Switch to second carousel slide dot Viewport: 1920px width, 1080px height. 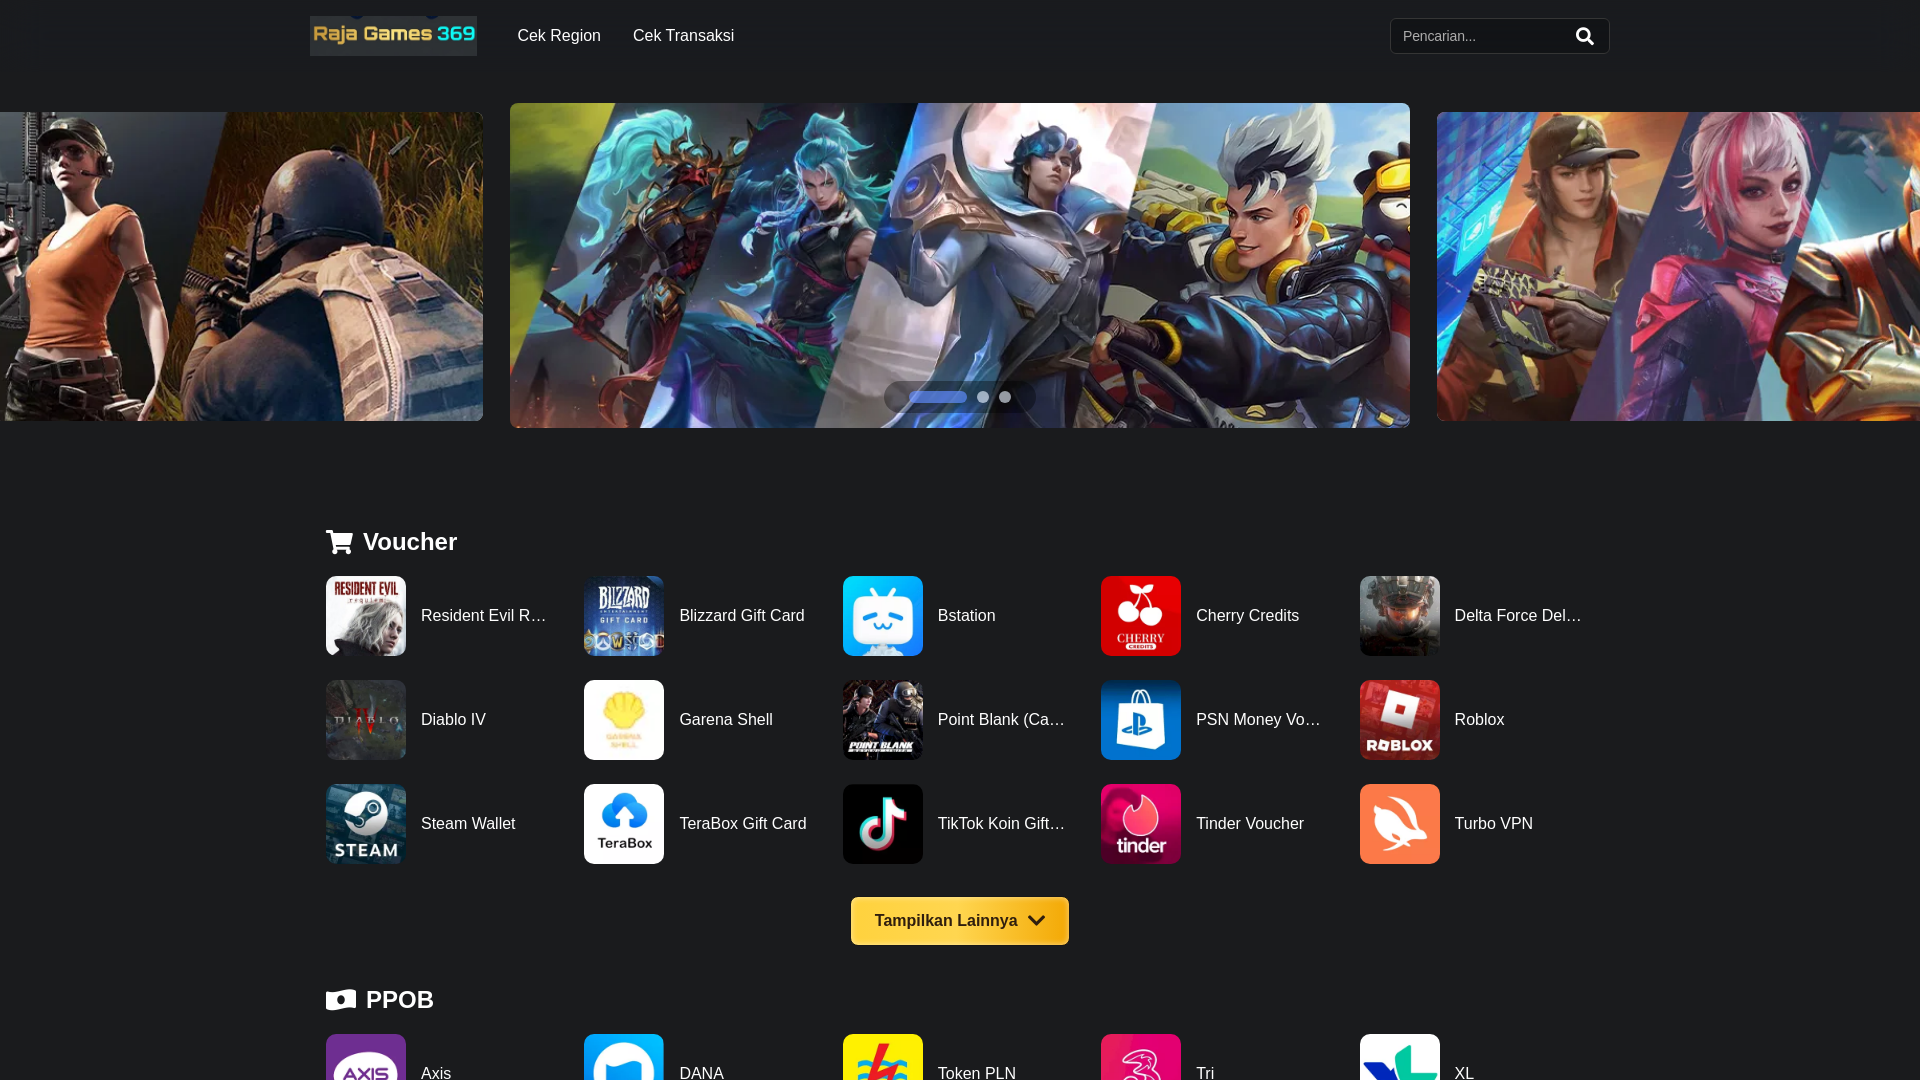tap(983, 397)
